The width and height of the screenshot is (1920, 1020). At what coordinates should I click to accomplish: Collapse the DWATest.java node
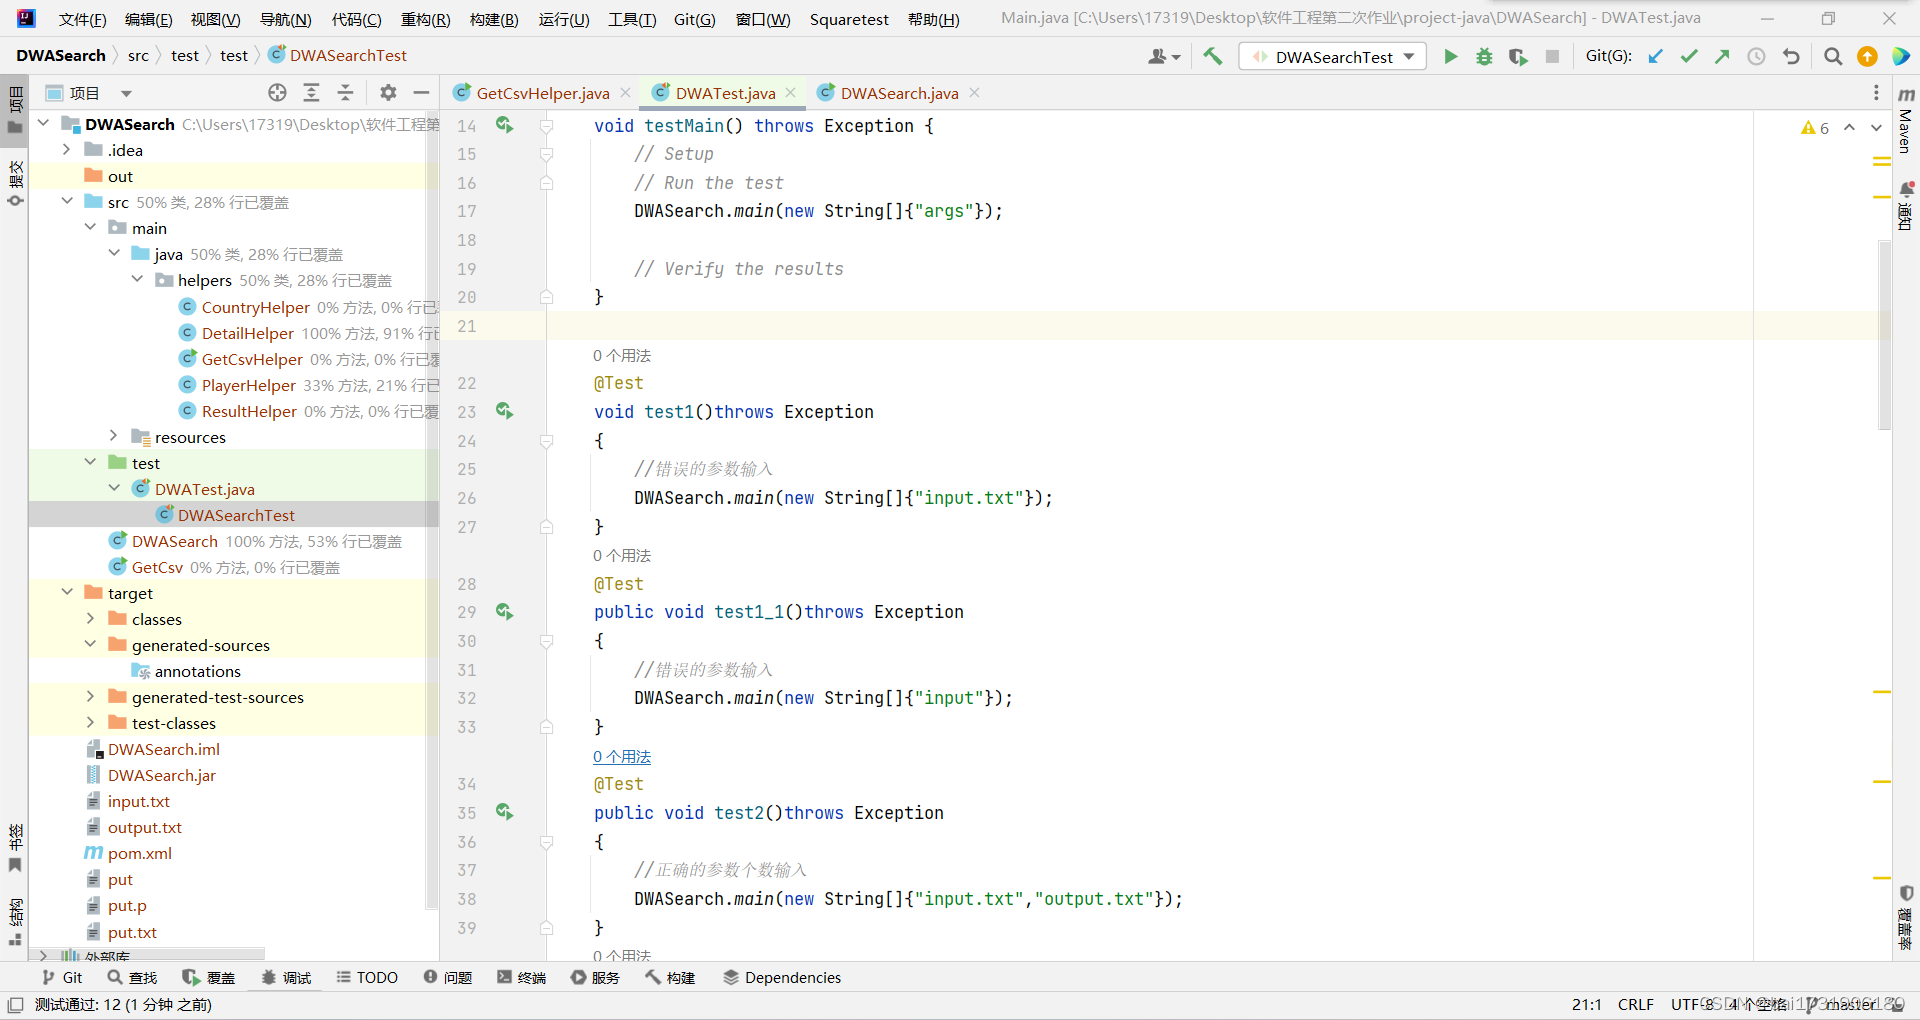tap(114, 488)
